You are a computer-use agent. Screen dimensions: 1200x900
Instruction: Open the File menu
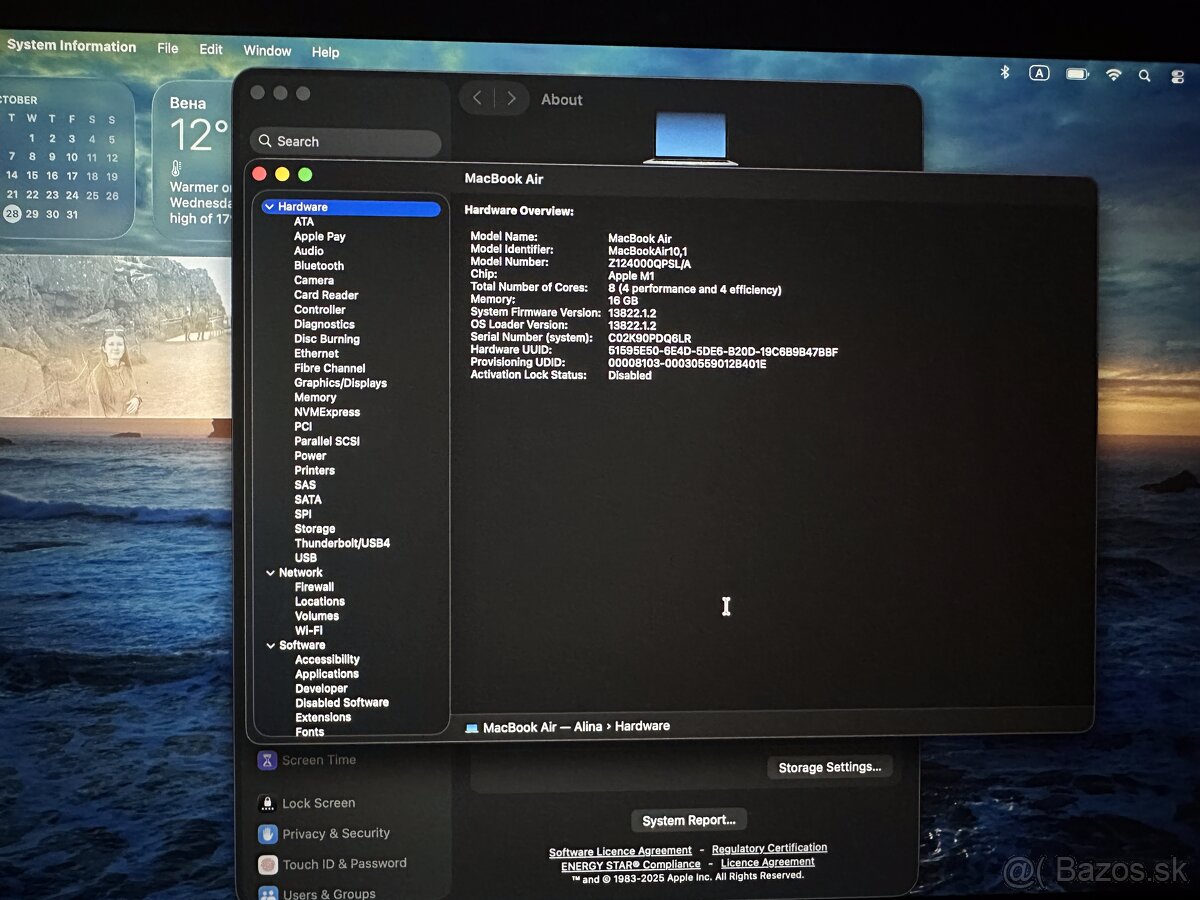[168, 48]
